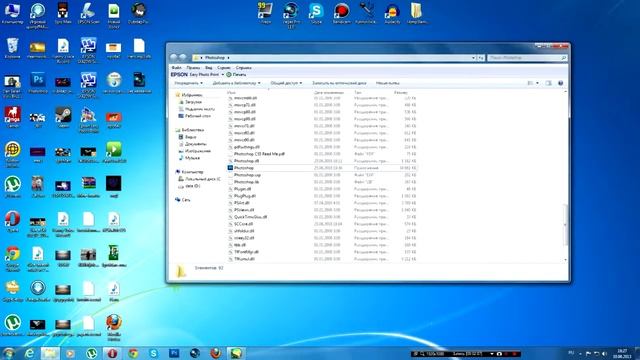Open uTorrent from the taskbar
The height and width of the screenshot is (360, 640).
pyautogui.click(x=91, y=353)
